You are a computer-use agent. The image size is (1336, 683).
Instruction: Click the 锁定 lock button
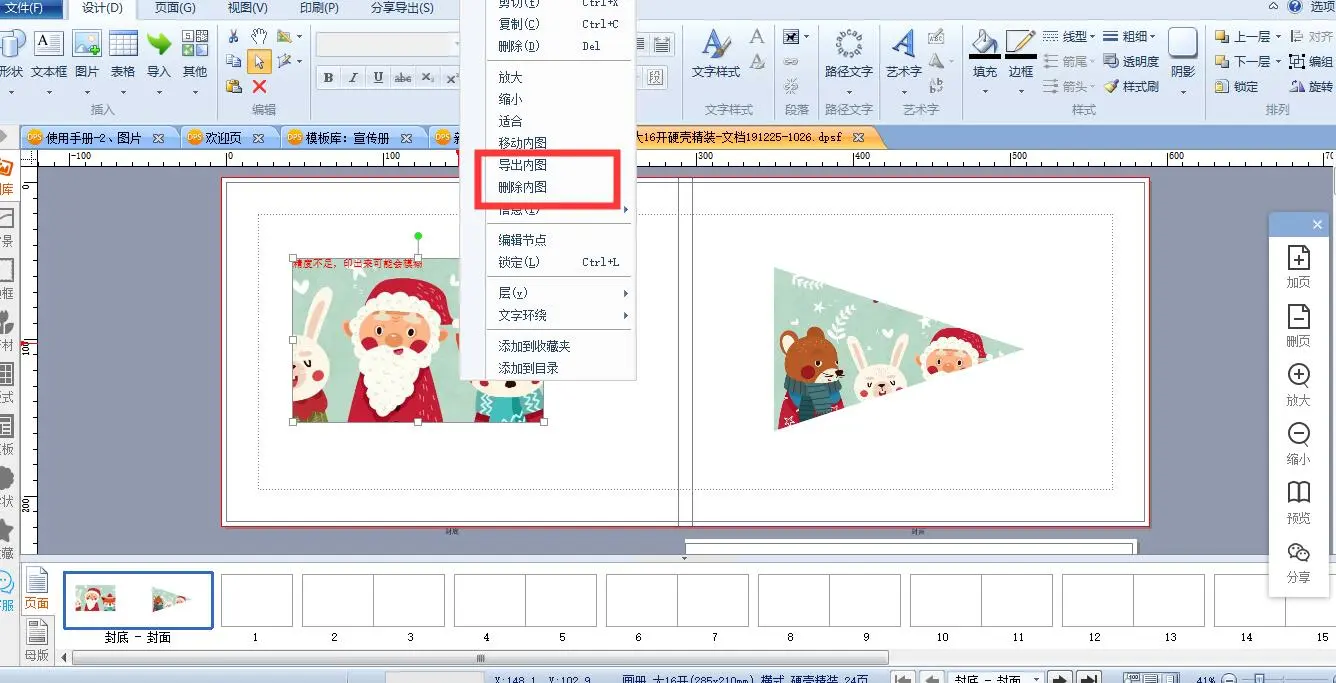[1237, 87]
